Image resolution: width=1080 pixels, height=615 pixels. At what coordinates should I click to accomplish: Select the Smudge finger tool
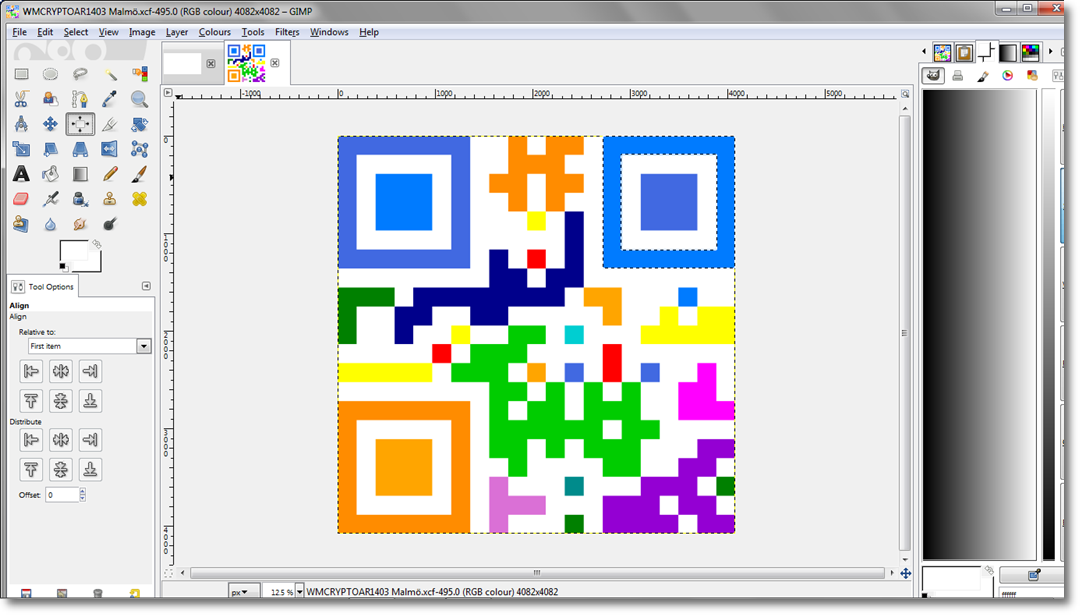(80, 224)
